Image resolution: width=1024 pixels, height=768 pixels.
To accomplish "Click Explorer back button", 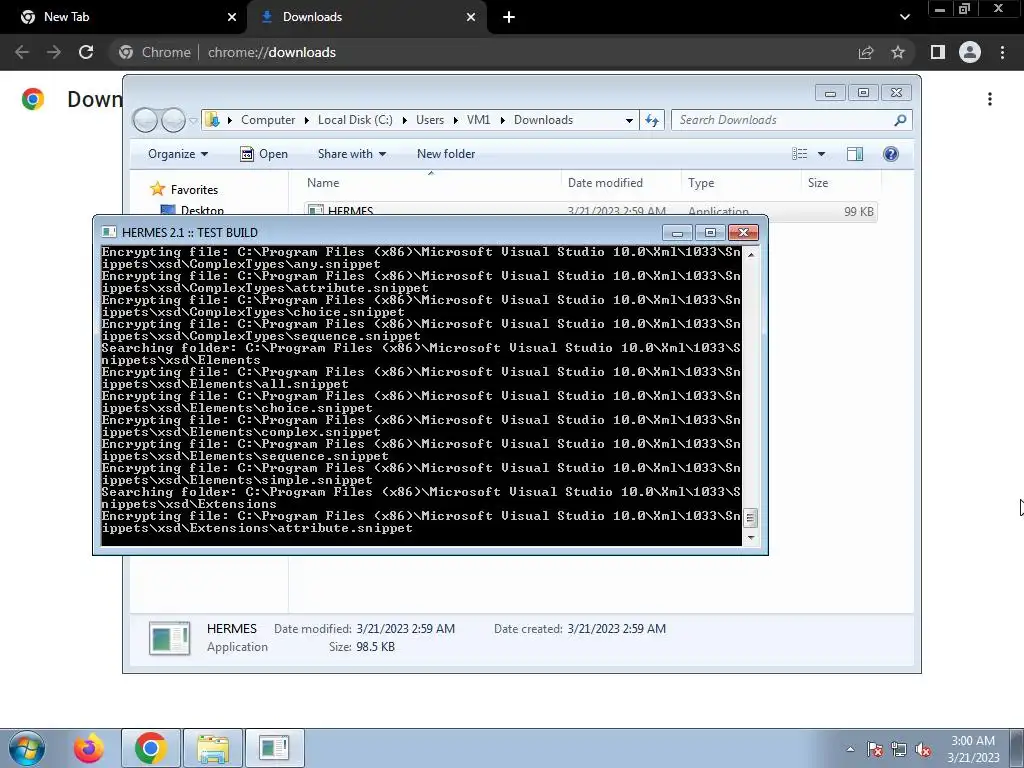I will click(x=145, y=120).
